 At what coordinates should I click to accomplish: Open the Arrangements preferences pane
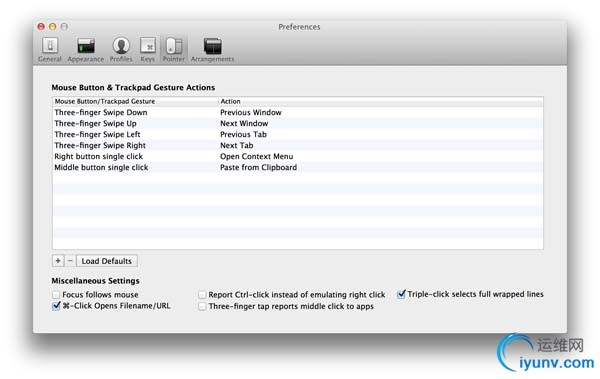point(212,49)
